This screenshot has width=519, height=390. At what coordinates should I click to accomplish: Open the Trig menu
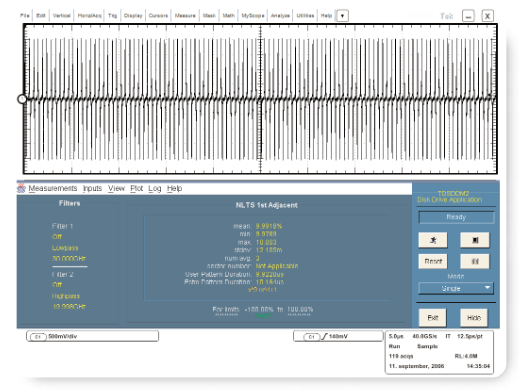[x=112, y=16]
